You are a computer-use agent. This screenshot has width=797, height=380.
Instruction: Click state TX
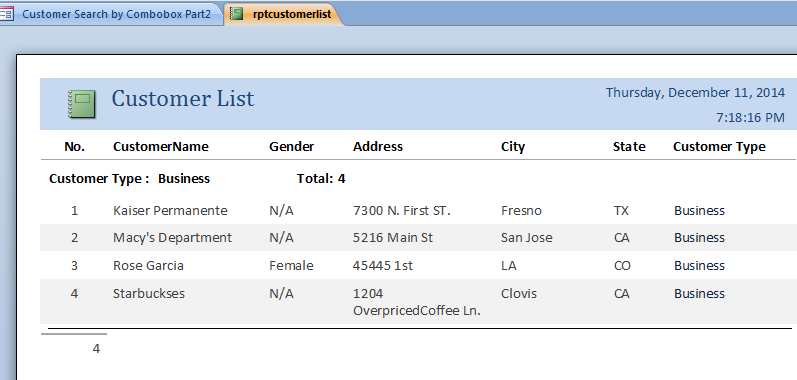(x=621, y=211)
